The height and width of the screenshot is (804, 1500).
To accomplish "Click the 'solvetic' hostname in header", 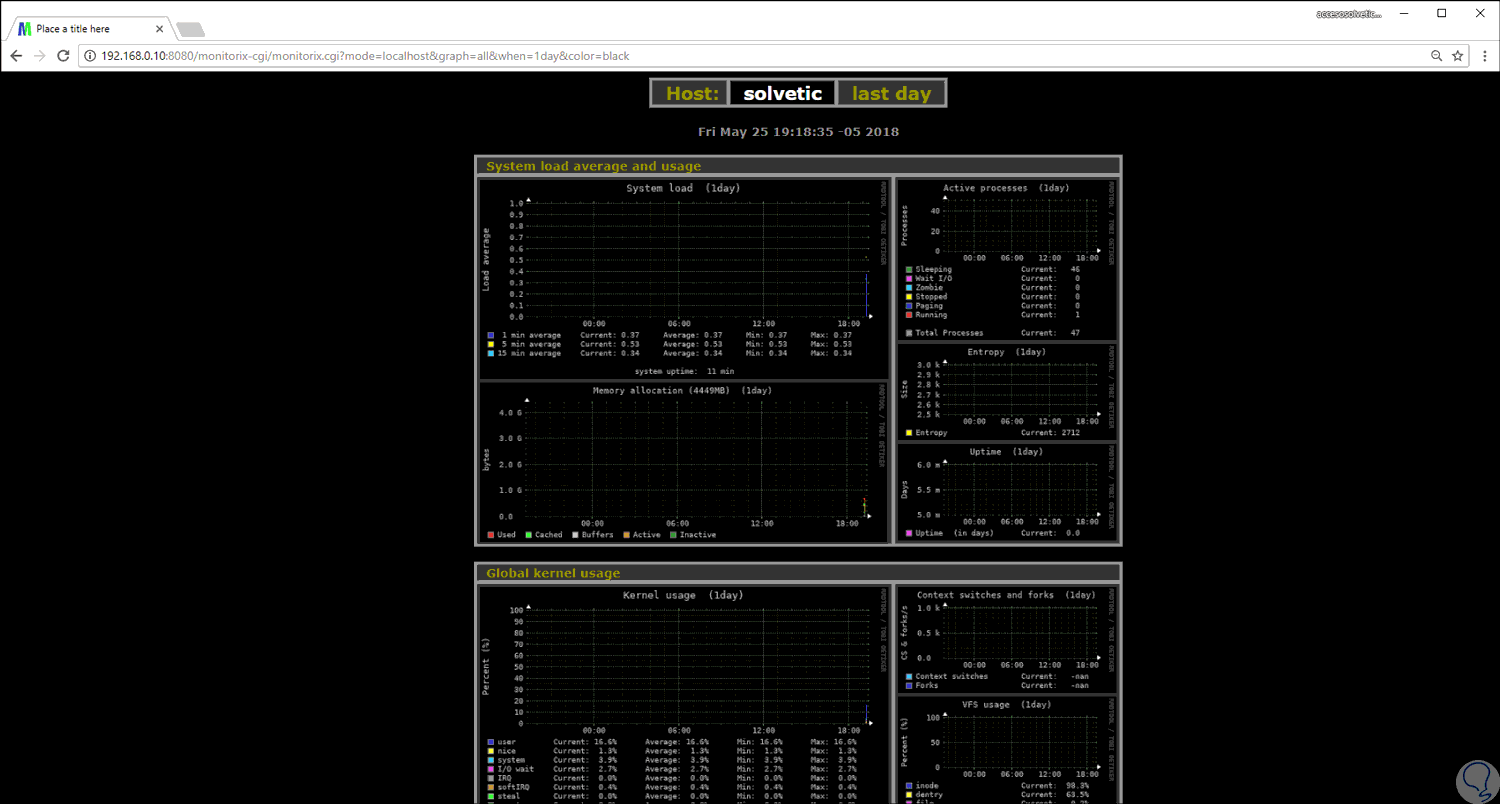I will click(x=783, y=93).
